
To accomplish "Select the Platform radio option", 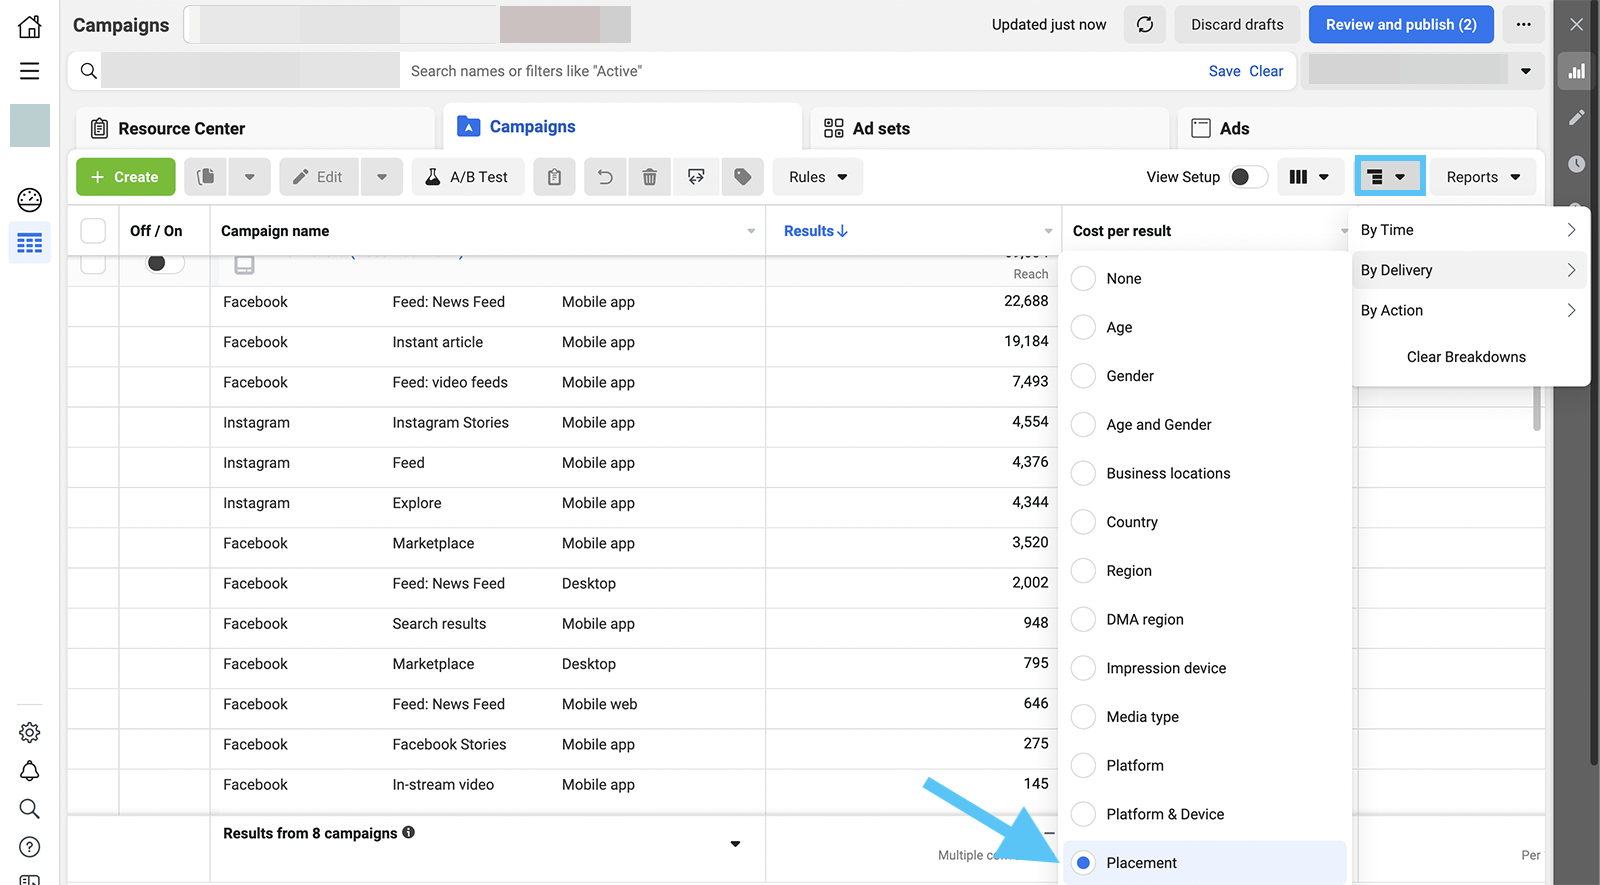I will (x=1083, y=765).
